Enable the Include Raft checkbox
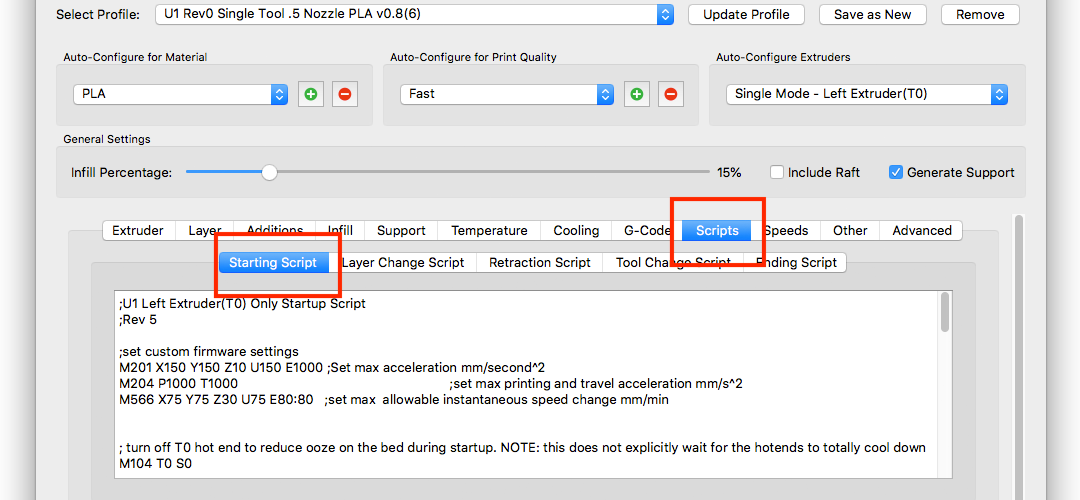1080x500 pixels. pos(777,172)
